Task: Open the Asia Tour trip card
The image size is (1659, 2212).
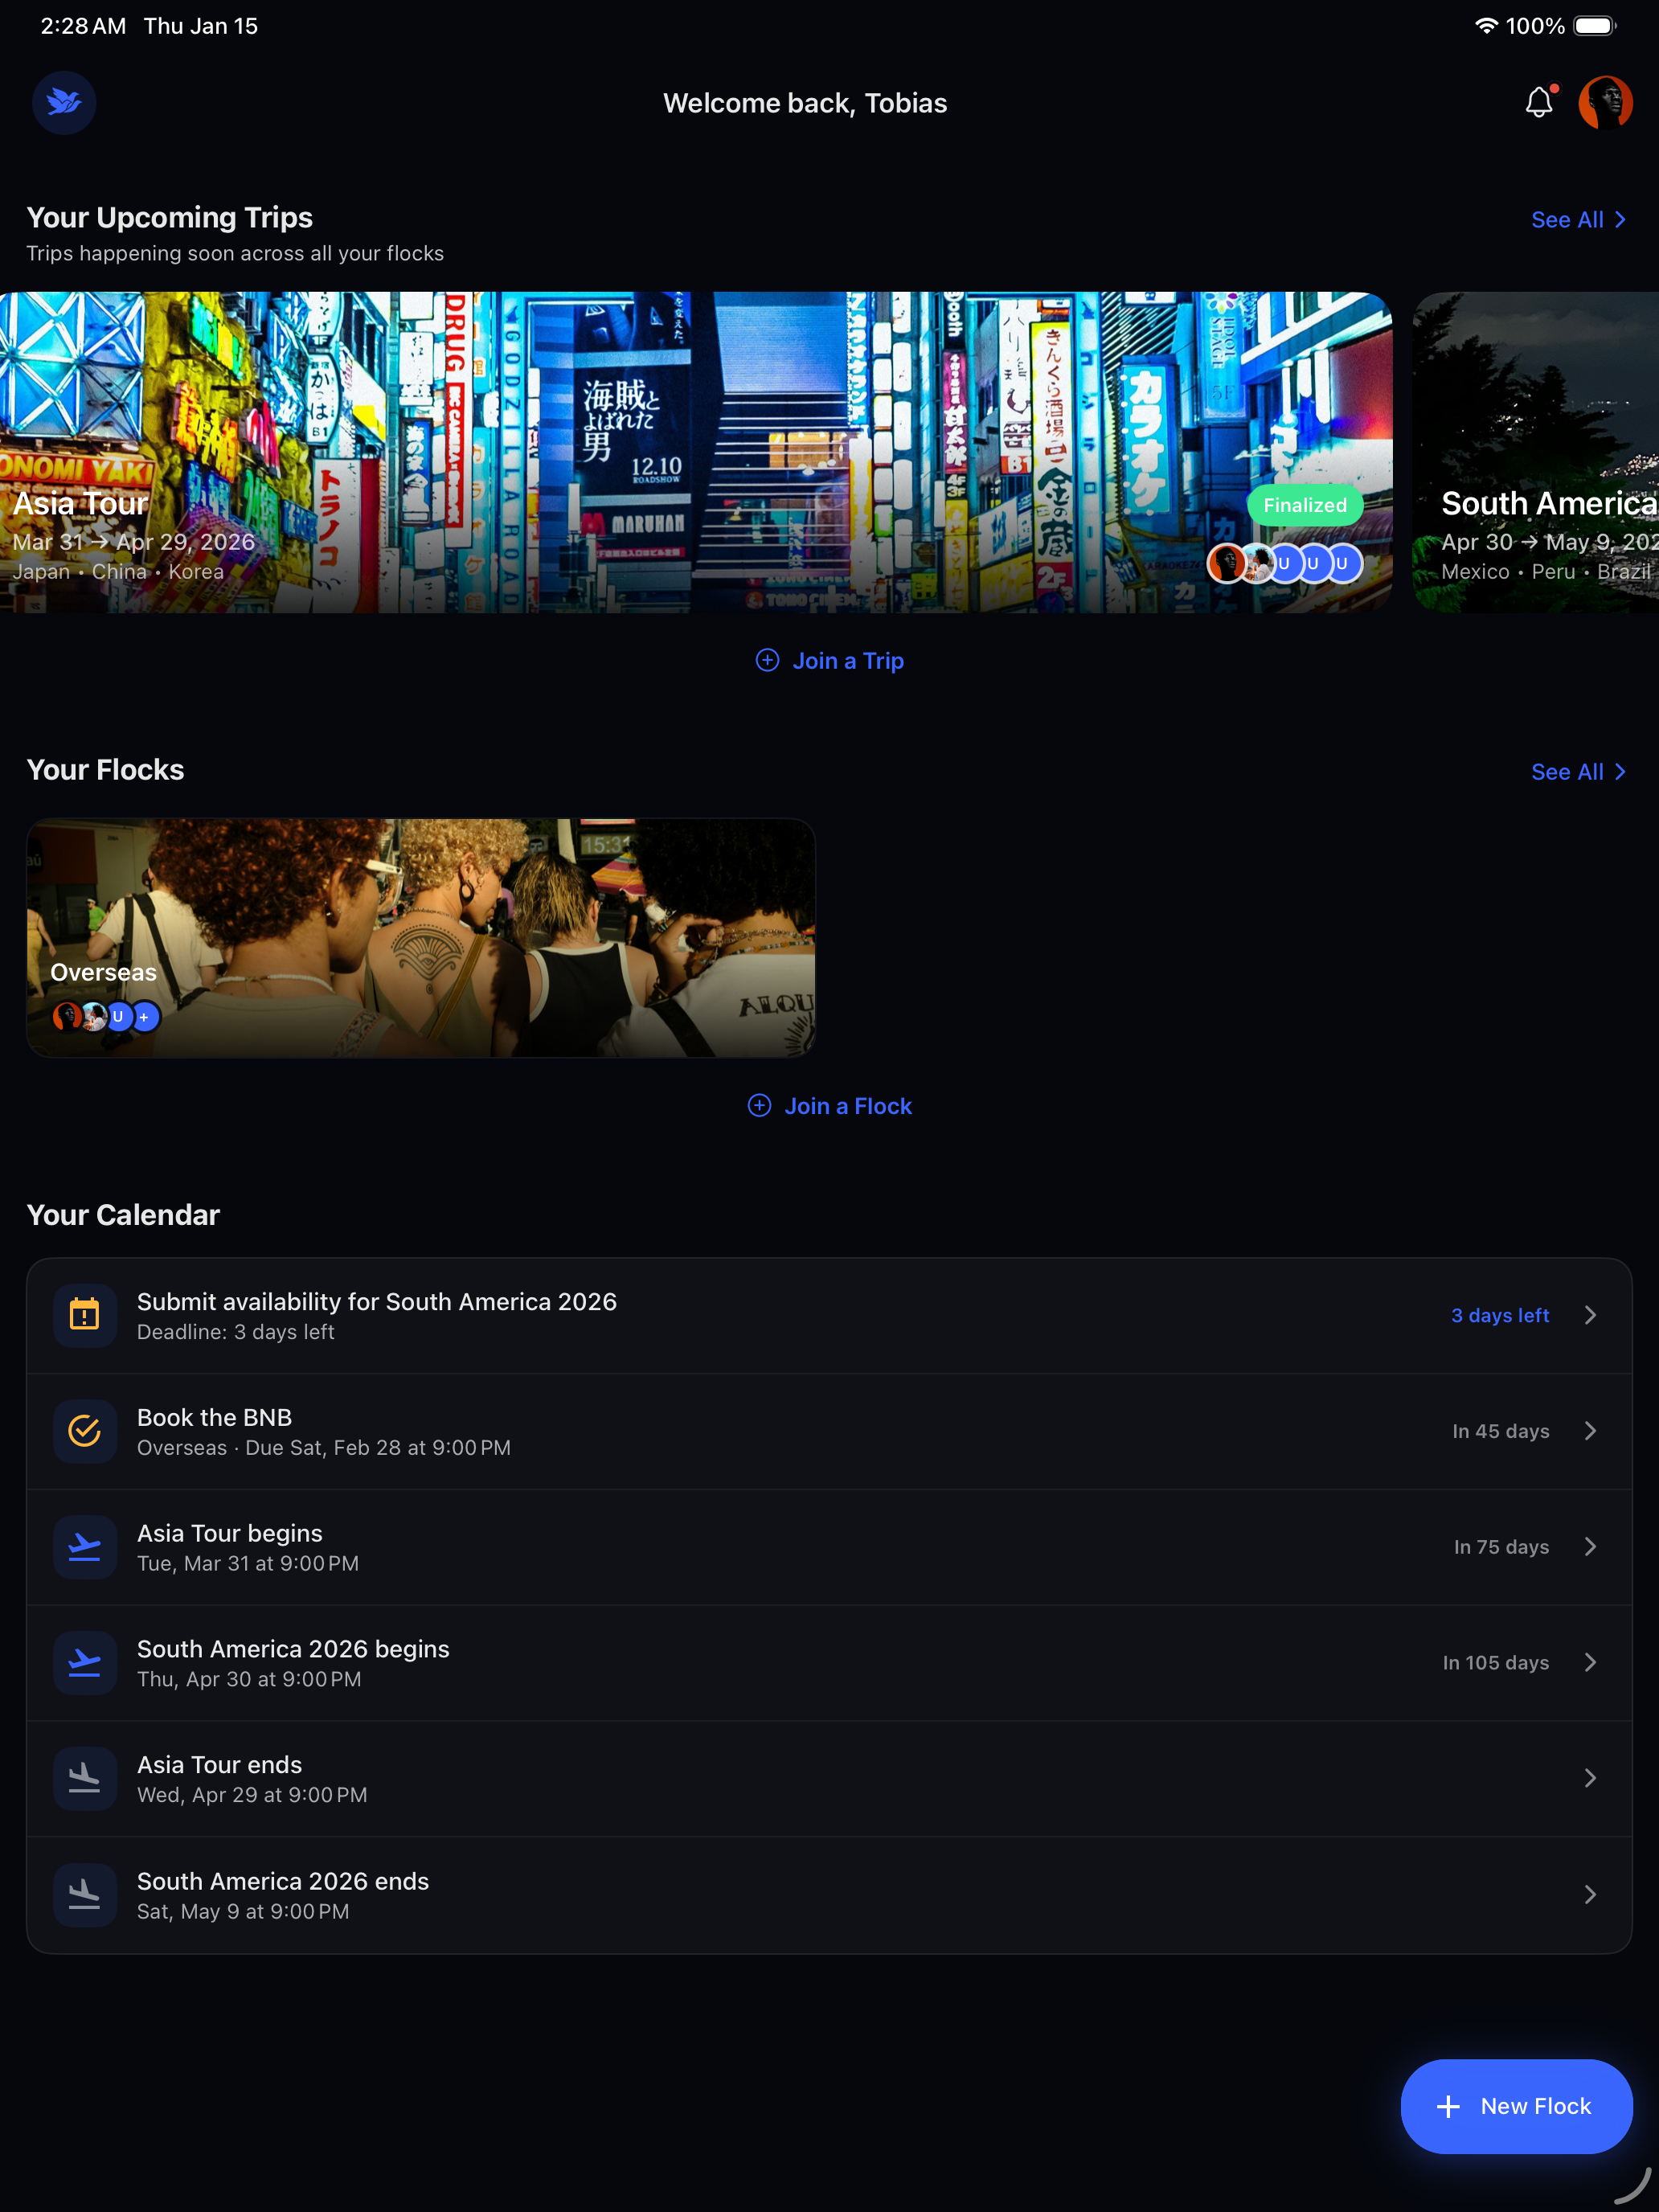Action: [x=696, y=452]
